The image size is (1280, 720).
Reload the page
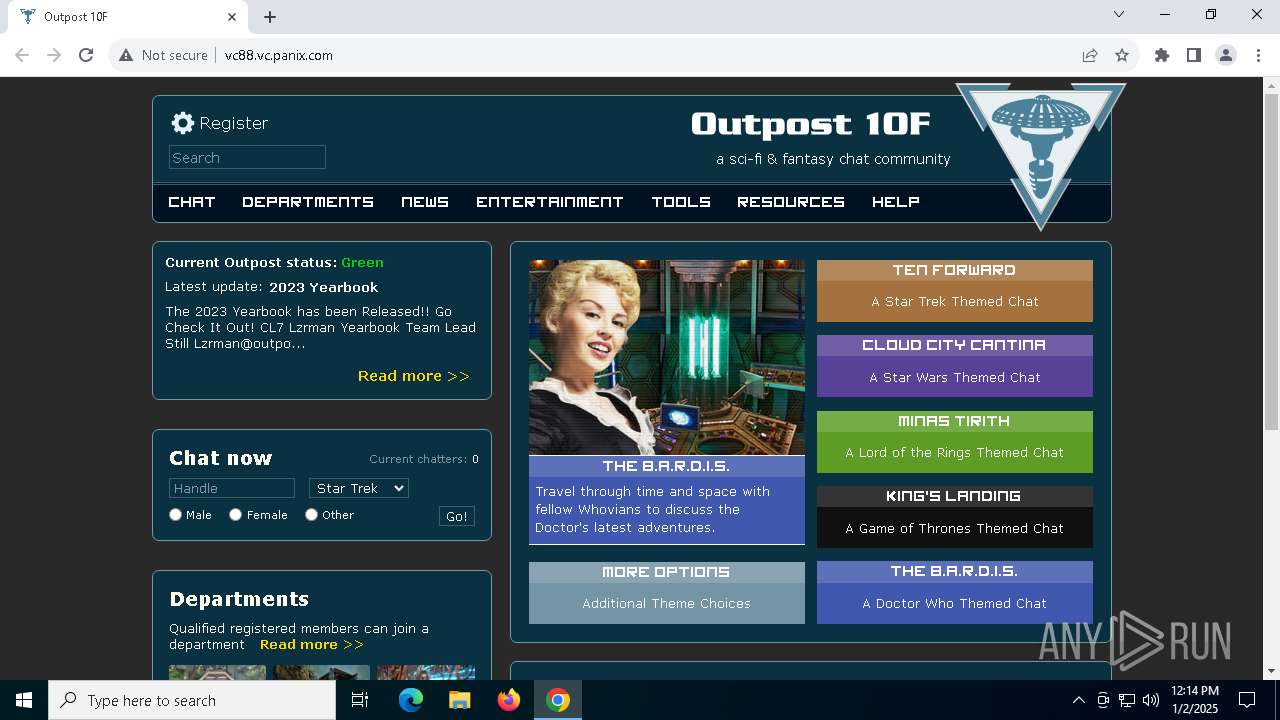[x=86, y=55]
